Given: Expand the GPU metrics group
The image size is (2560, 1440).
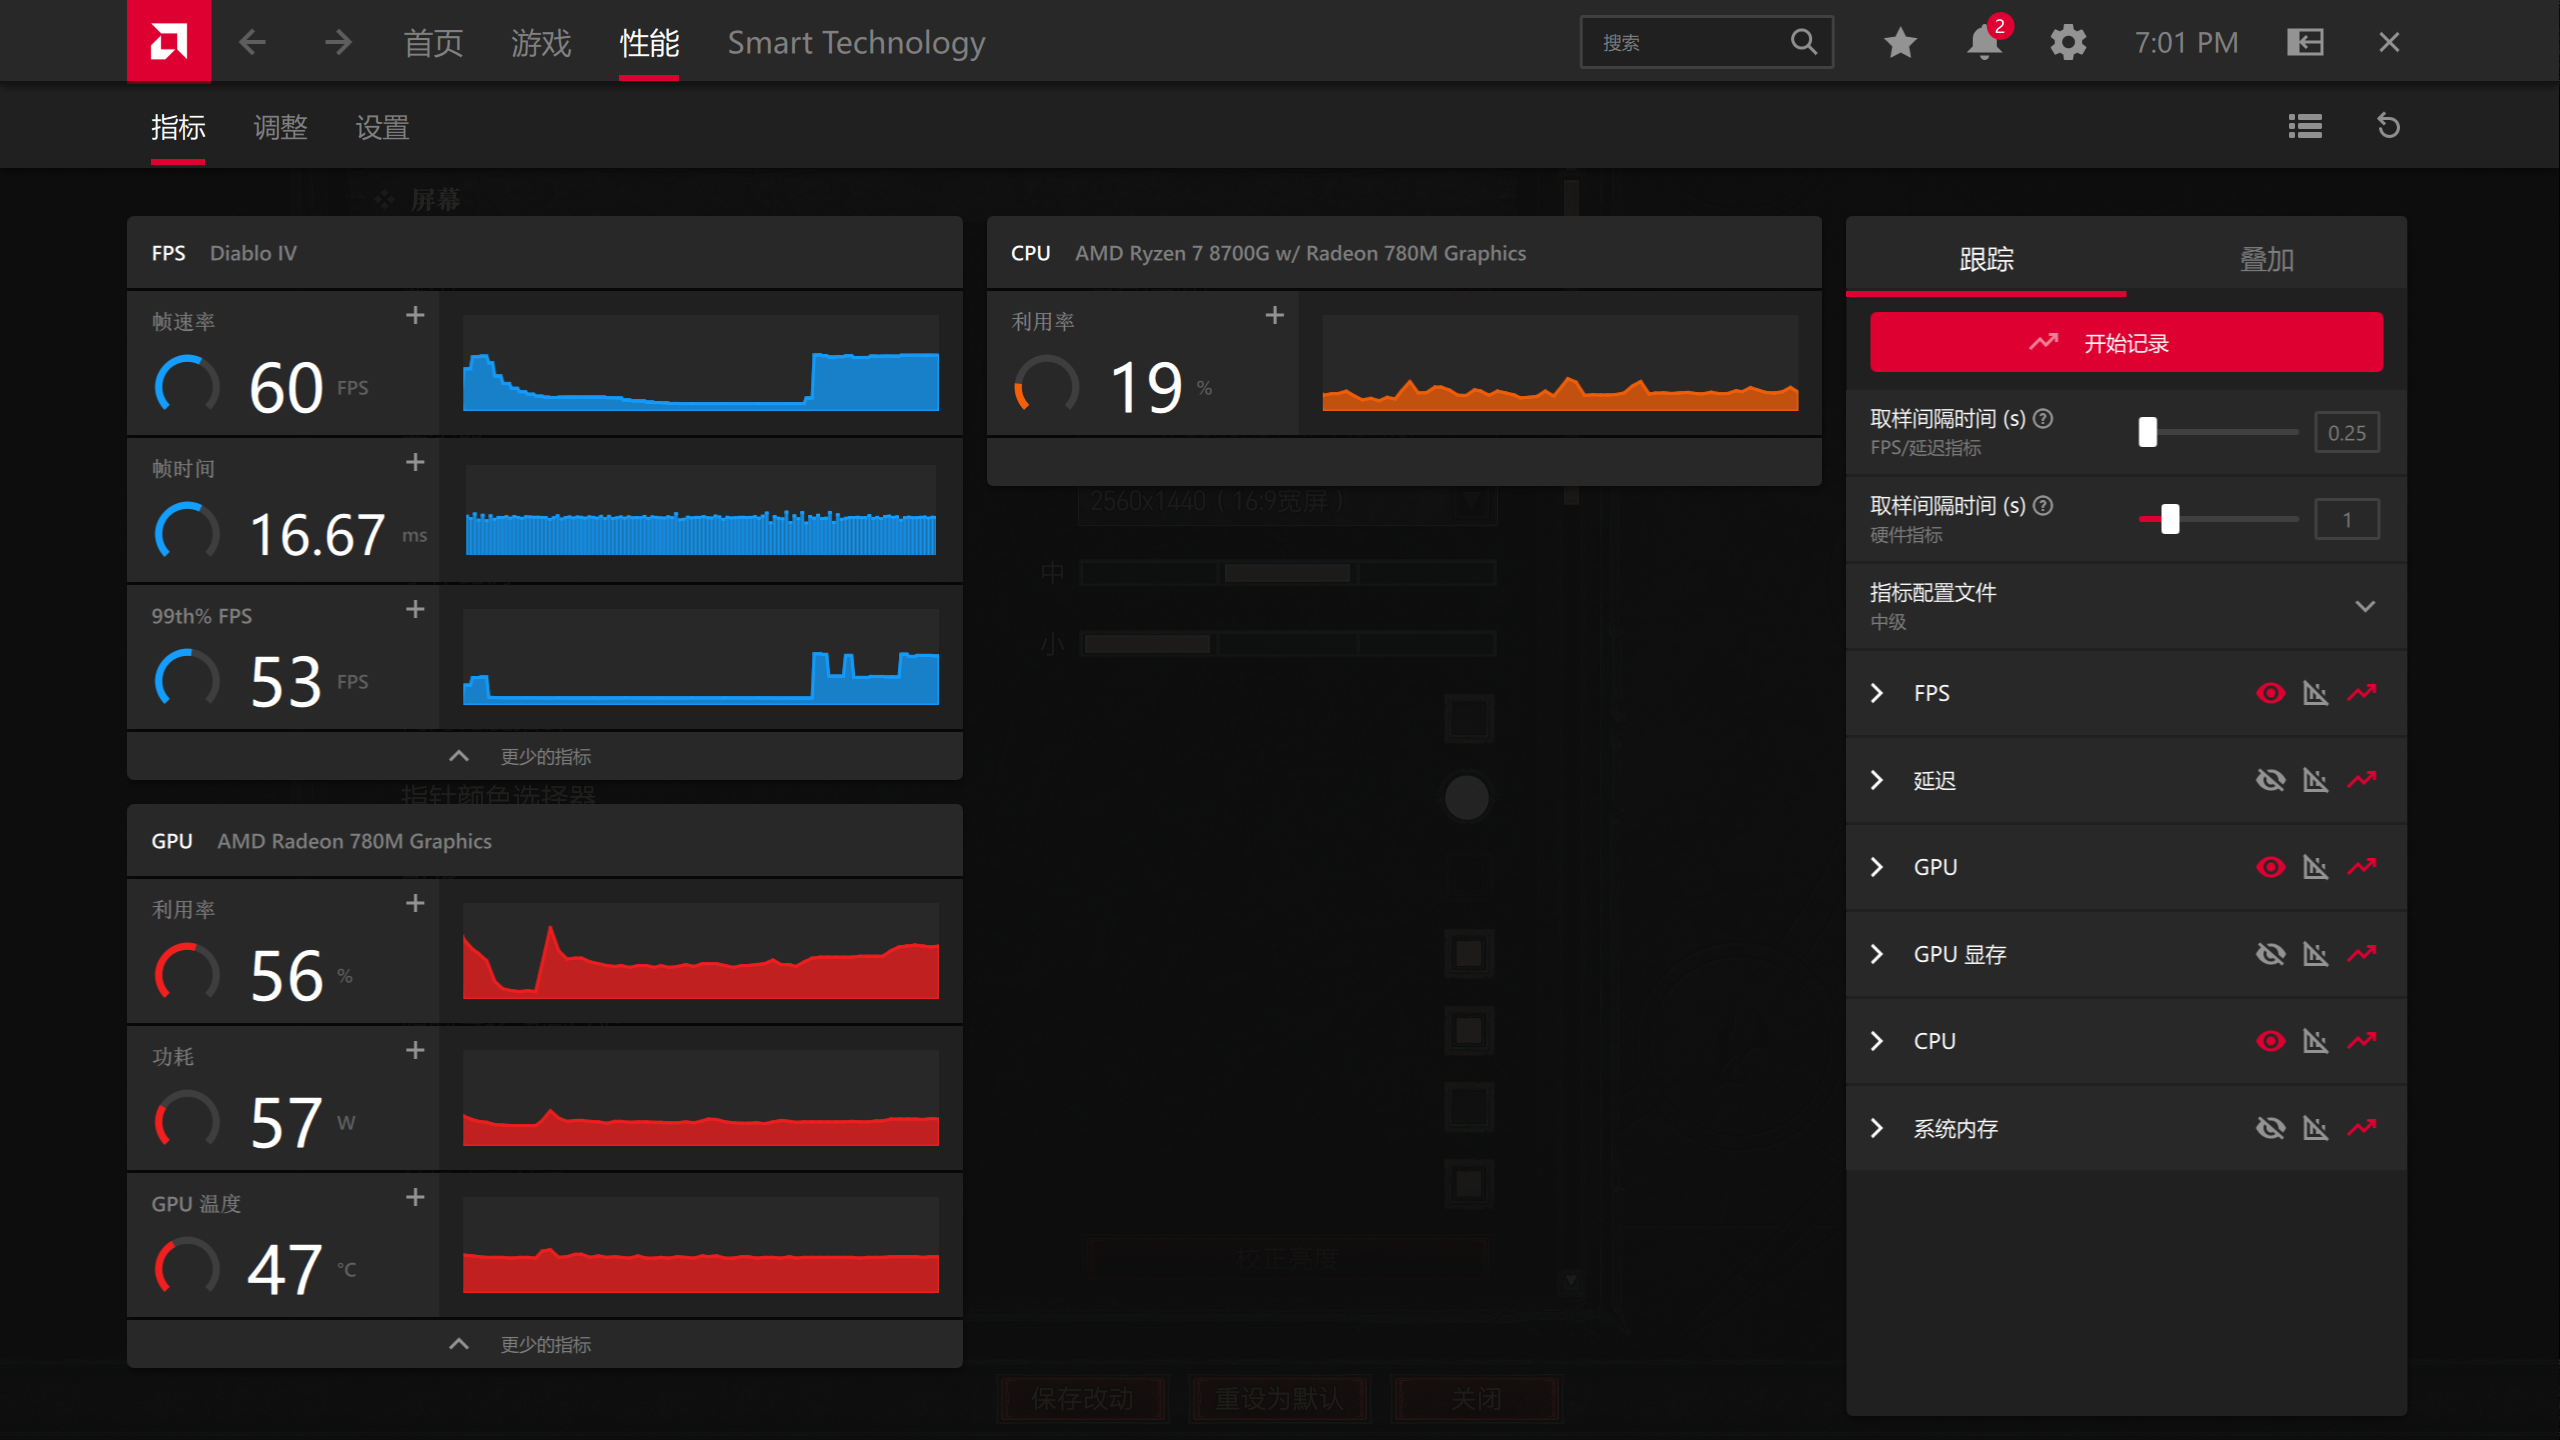Looking at the screenshot, I should click(x=1877, y=867).
